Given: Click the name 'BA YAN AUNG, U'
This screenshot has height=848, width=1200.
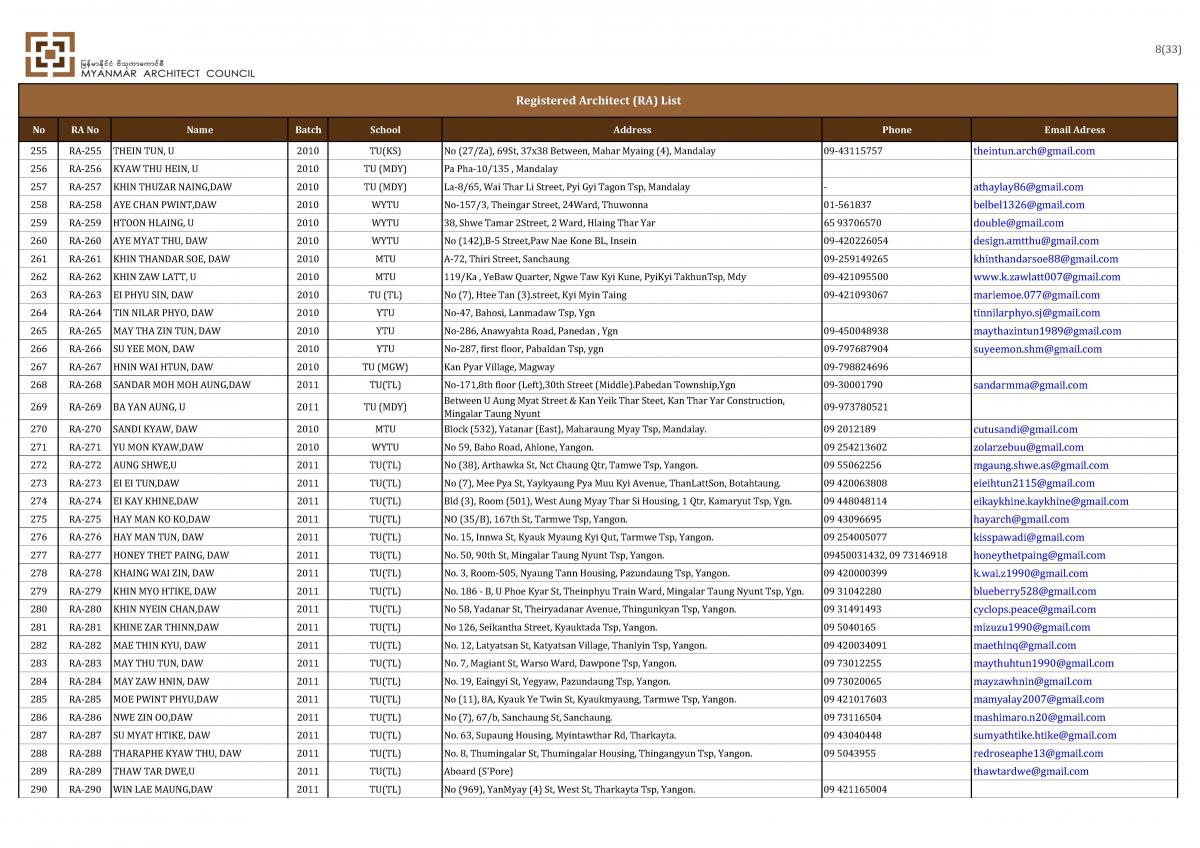Looking at the screenshot, I should 149,407.
